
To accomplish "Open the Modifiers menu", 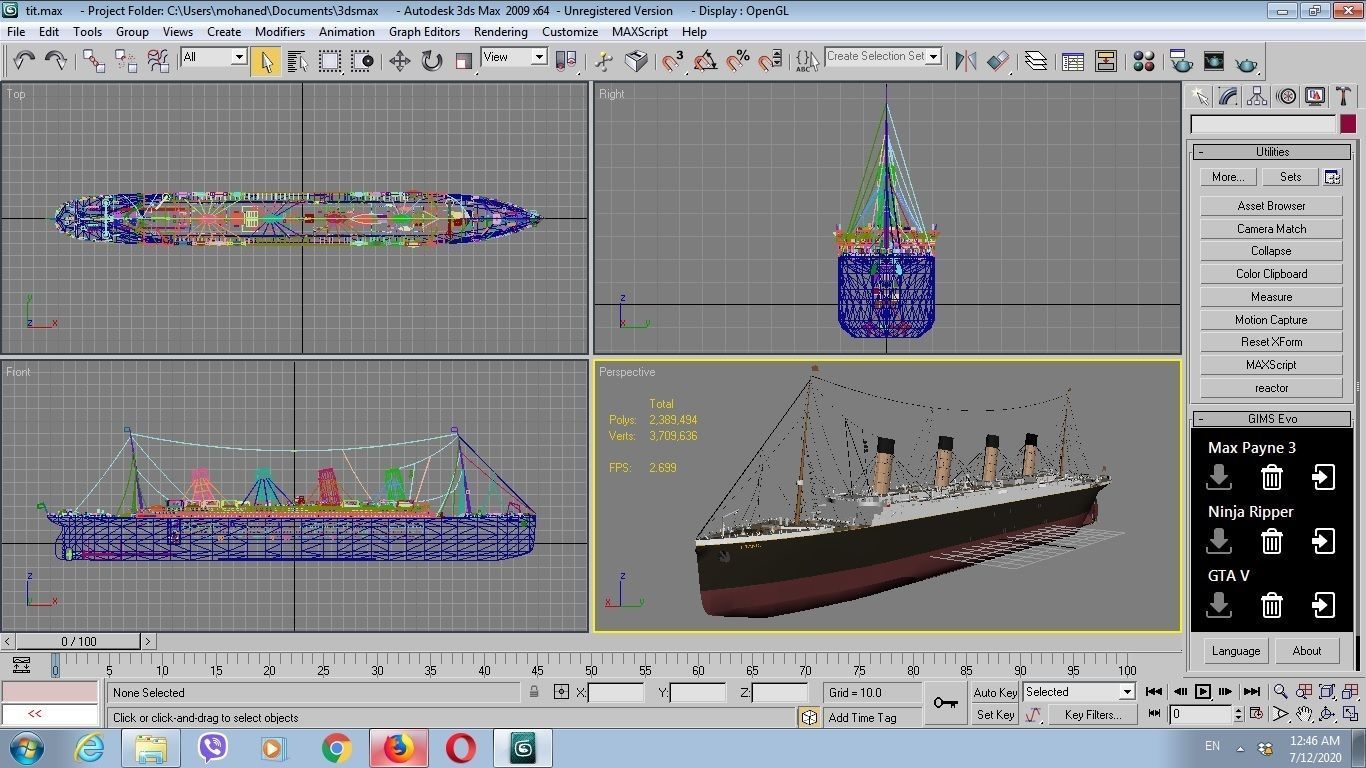I will coord(280,31).
